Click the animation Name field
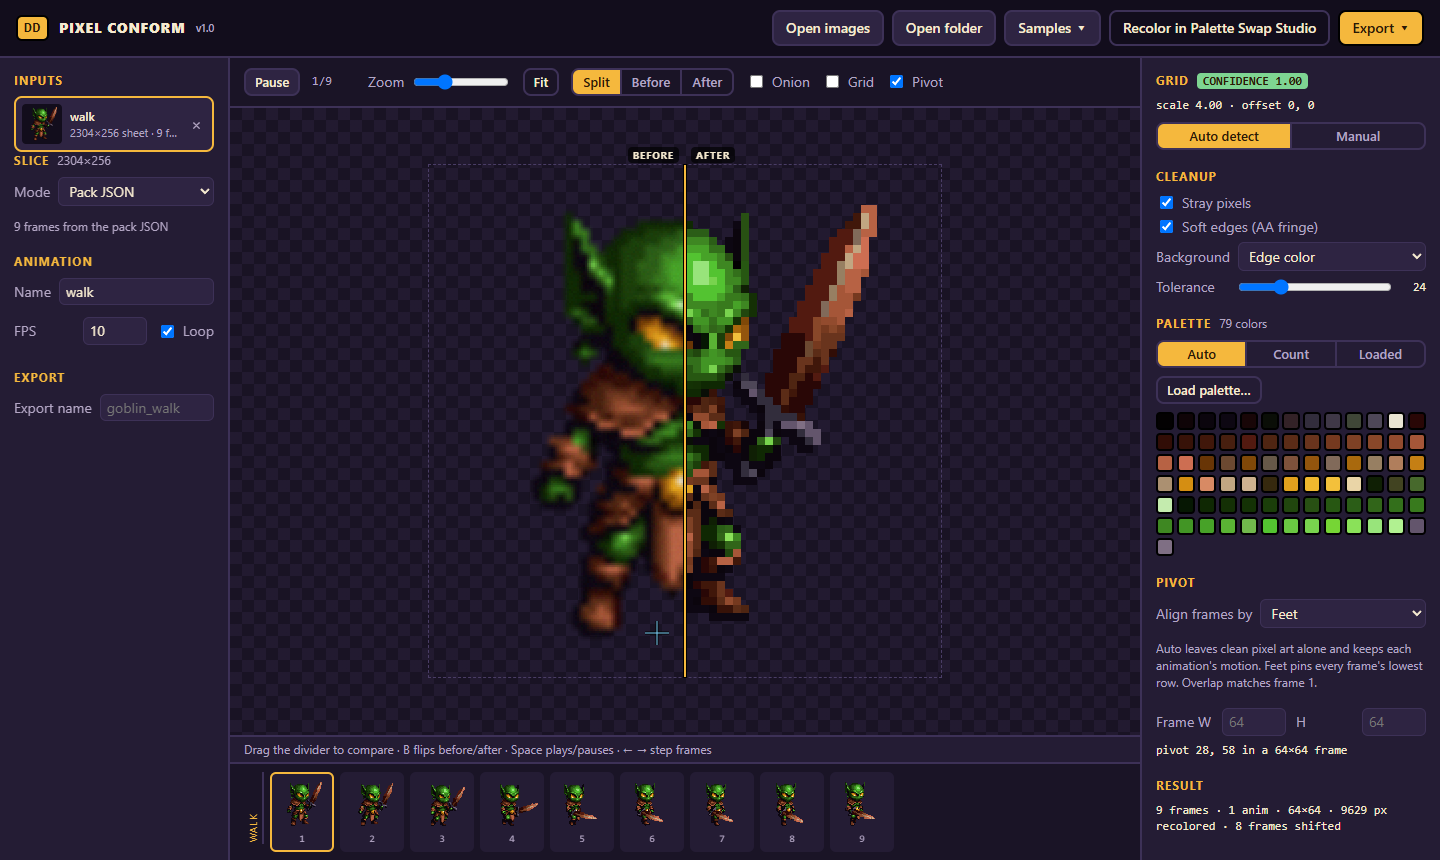Screen dimensions: 1440x860 tap(136, 292)
